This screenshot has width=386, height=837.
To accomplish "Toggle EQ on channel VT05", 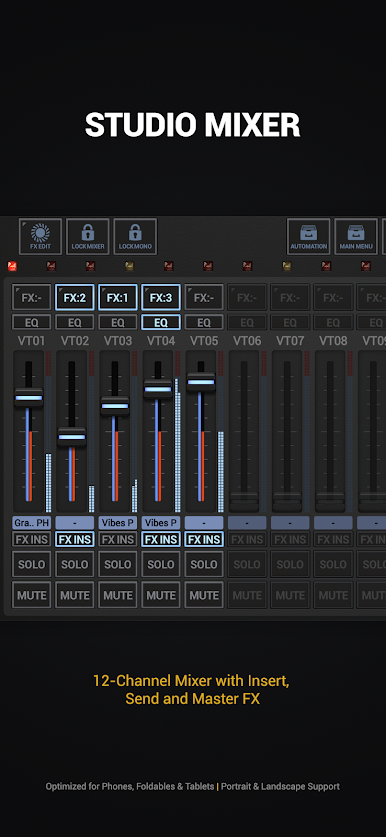I will [x=204, y=322].
